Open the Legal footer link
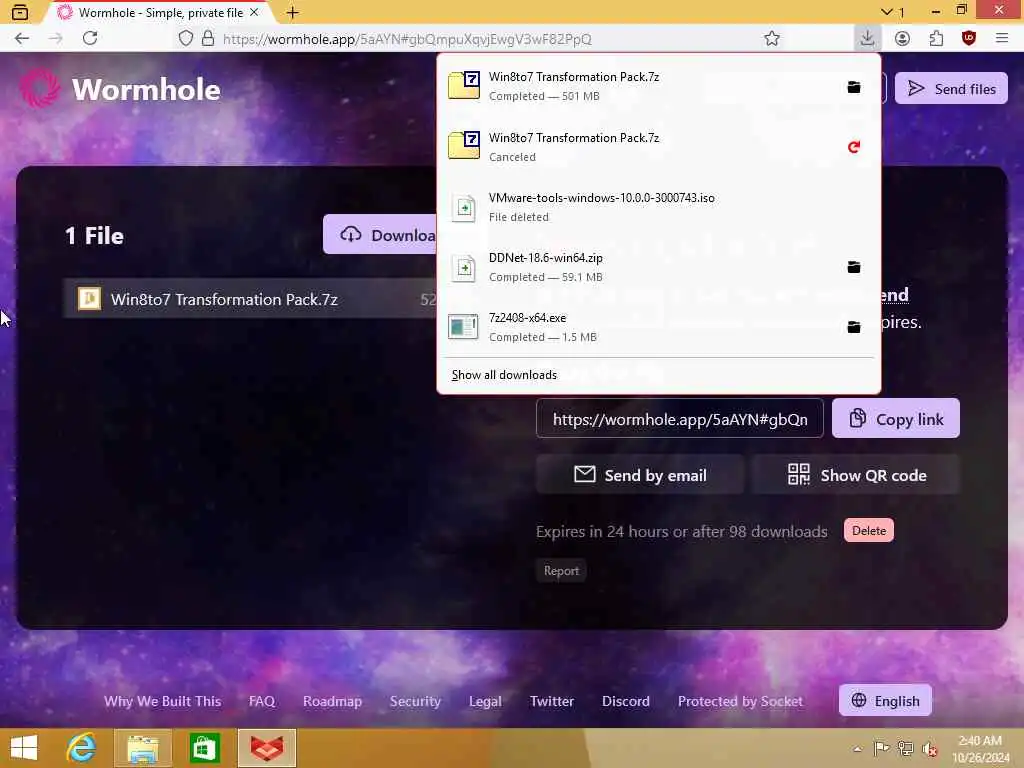 pyautogui.click(x=485, y=701)
